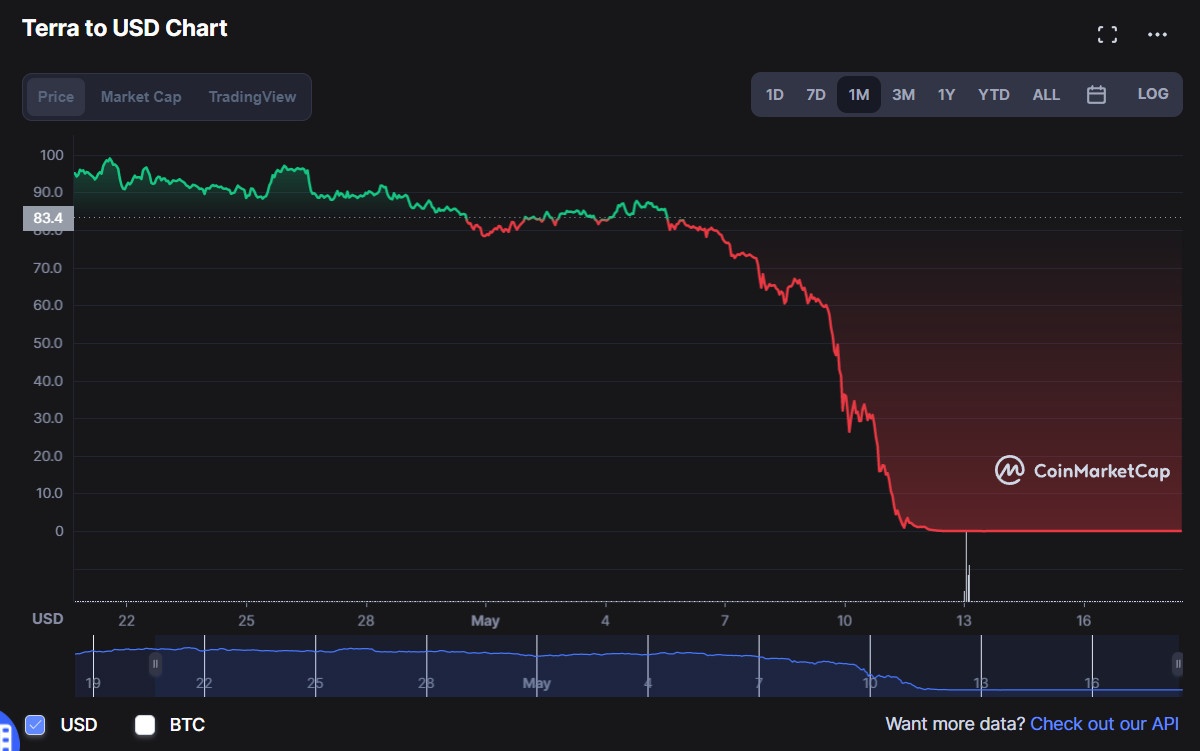The height and width of the screenshot is (751, 1200).
Task: Open the calendar date range picker
Action: point(1096,95)
